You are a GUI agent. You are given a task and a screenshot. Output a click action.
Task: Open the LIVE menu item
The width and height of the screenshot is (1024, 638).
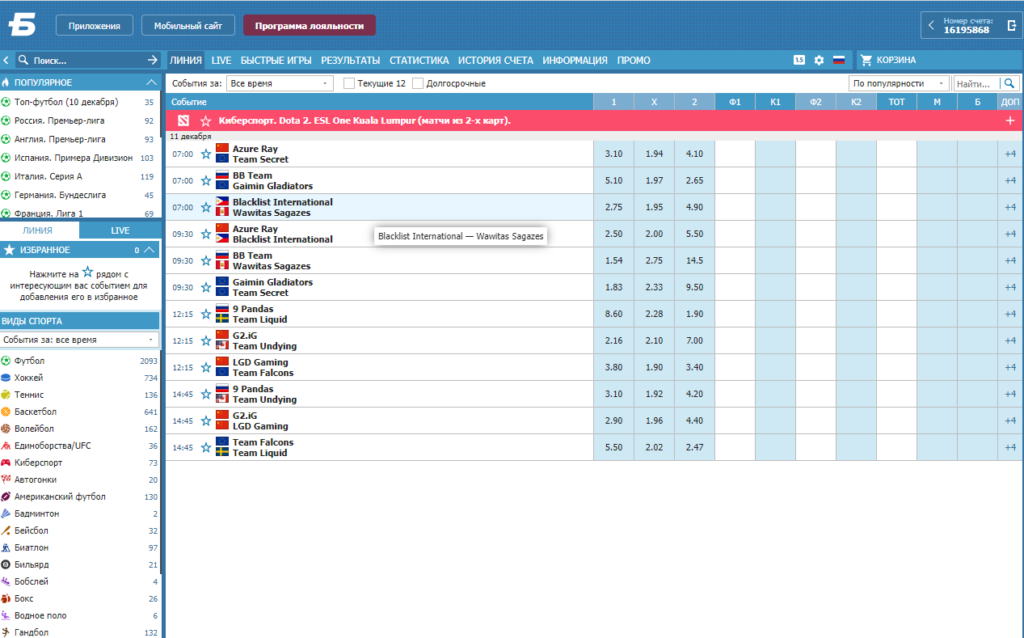[x=221, y=60]
